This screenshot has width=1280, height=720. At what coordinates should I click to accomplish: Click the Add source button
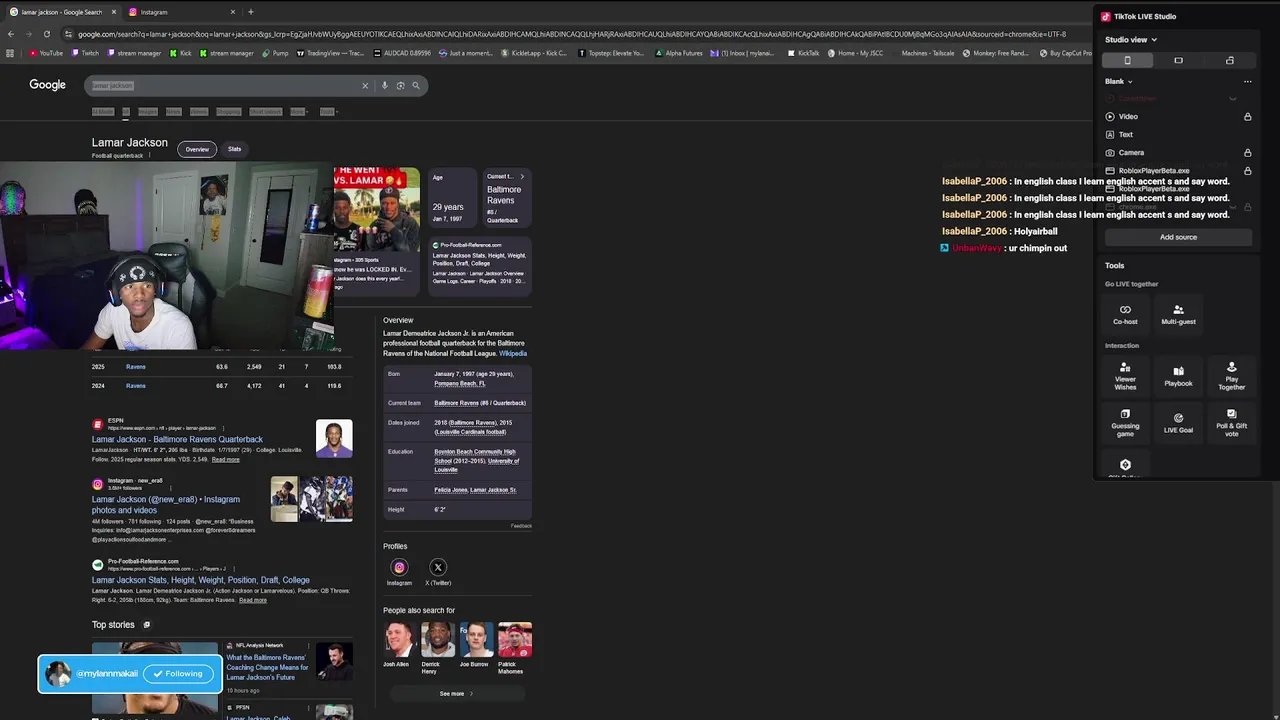click(x=1178, y=237)
